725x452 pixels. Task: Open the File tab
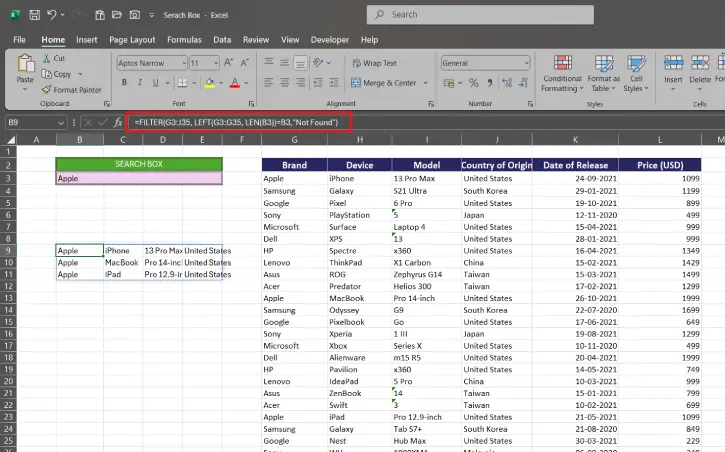click(x=19, y=40)
